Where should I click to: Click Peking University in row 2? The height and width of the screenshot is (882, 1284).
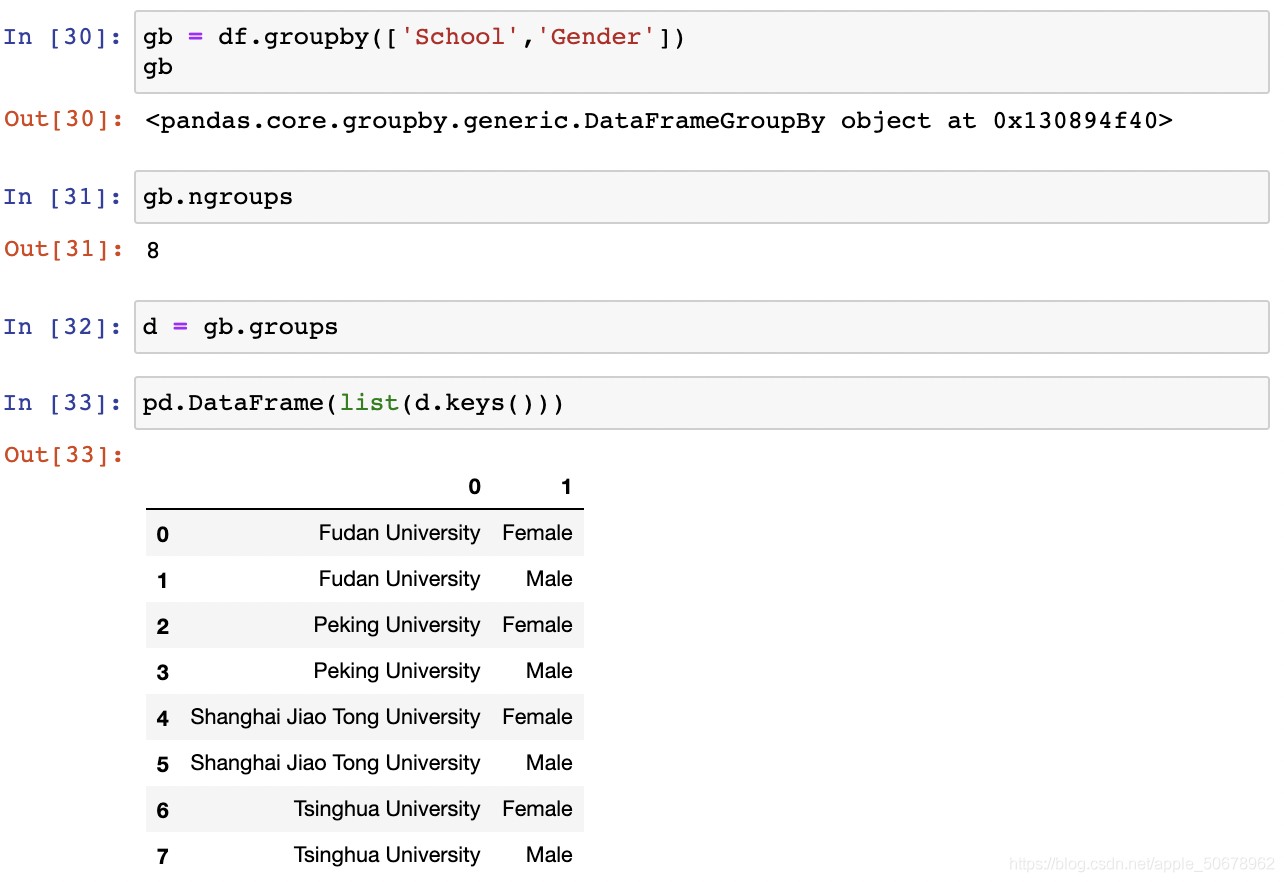(397, 625)
